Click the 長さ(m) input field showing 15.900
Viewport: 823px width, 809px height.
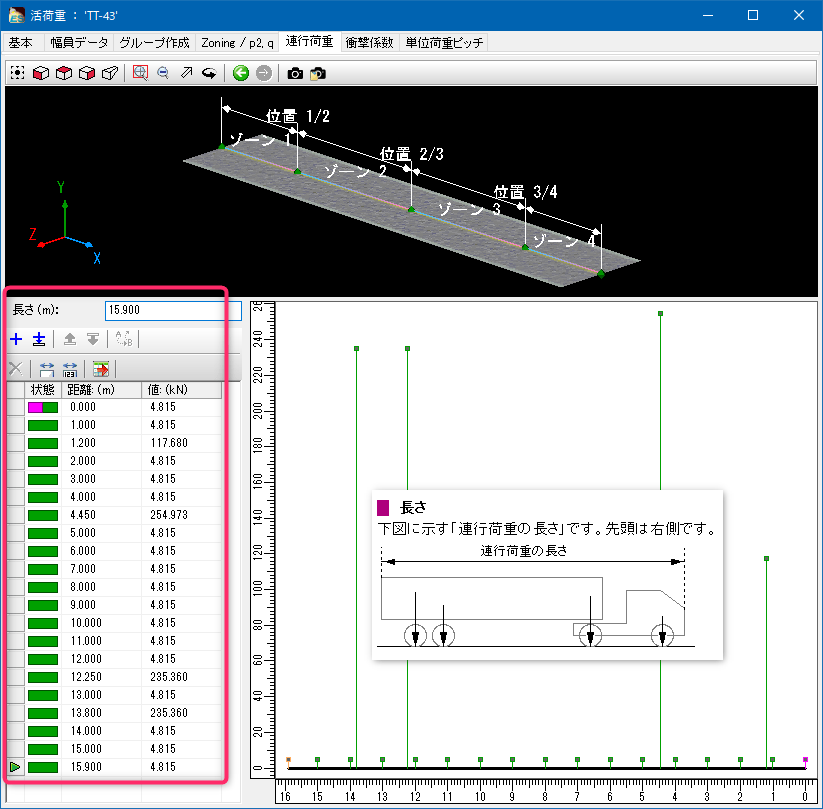click(172, 310)
